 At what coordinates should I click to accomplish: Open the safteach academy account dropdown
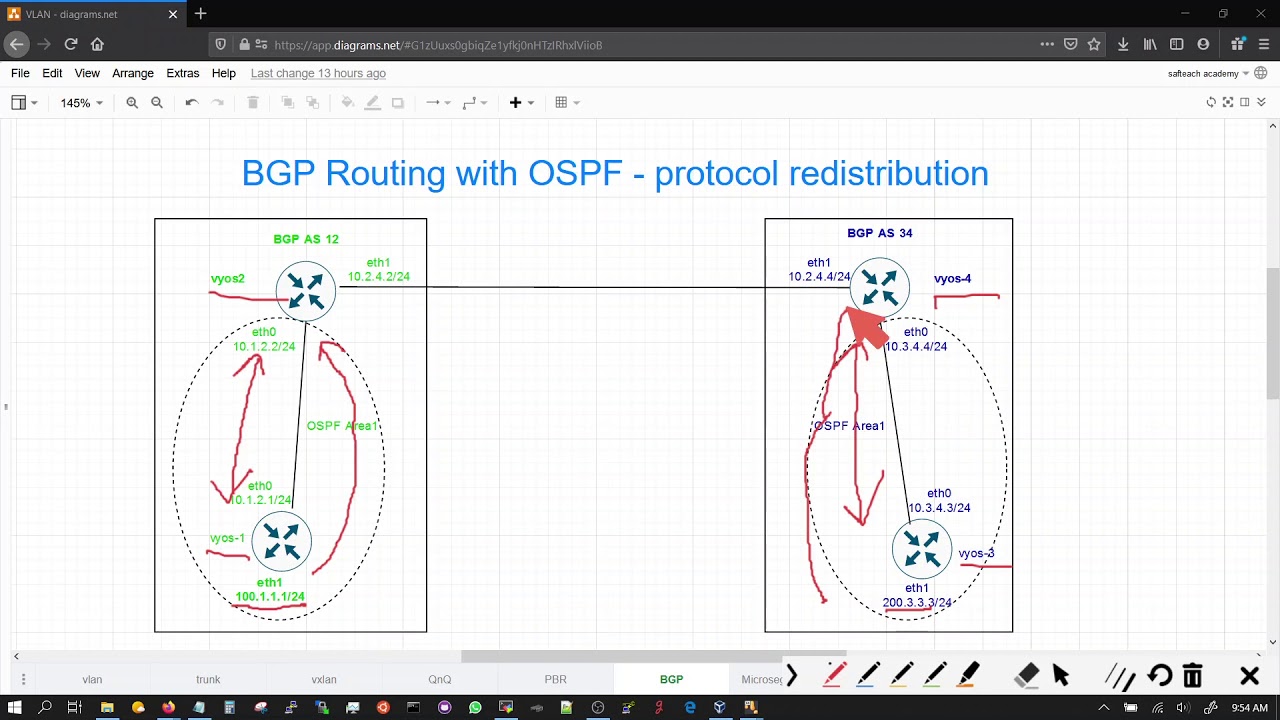(1208, 73)
